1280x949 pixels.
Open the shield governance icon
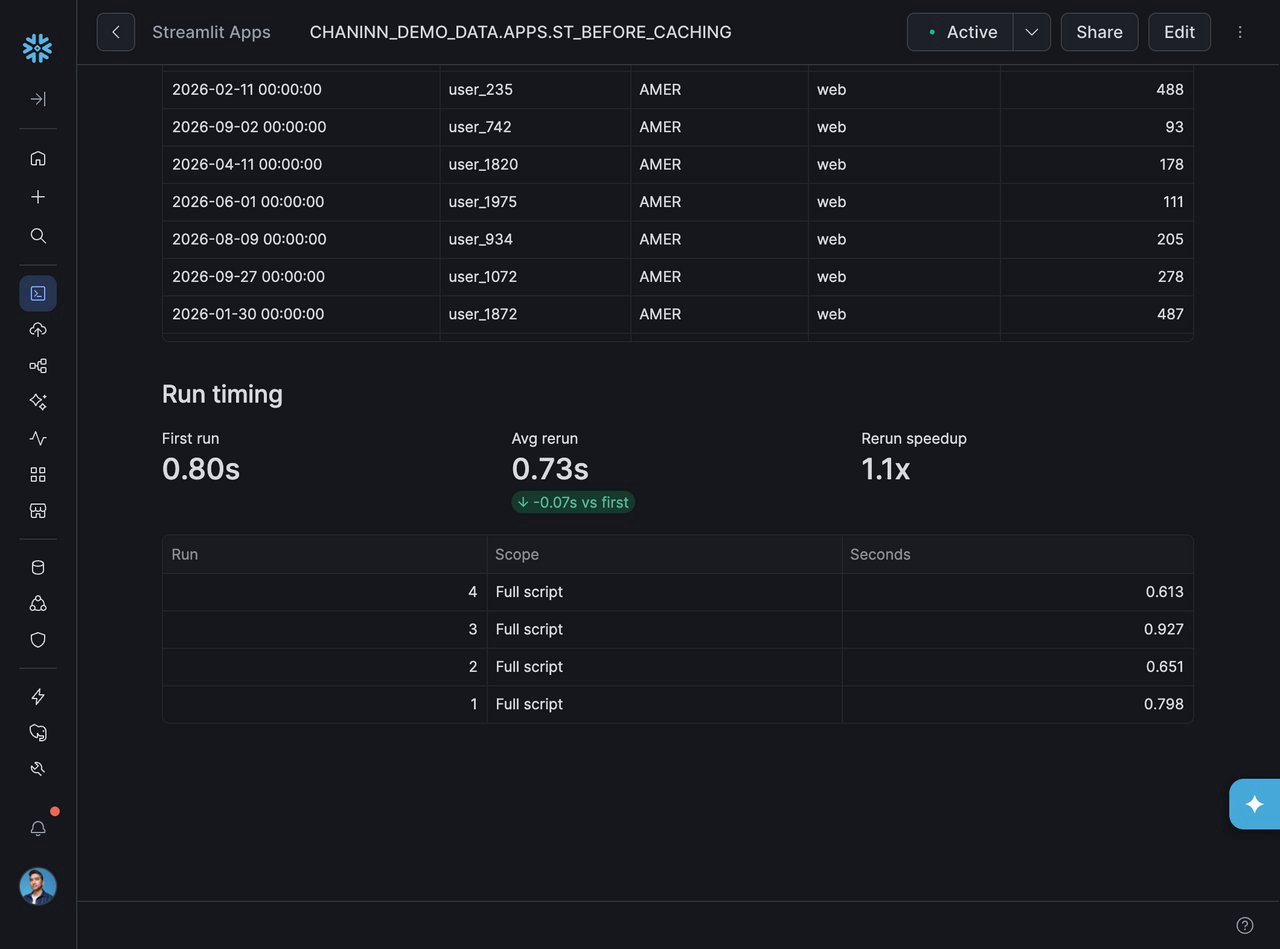(38, 640)
